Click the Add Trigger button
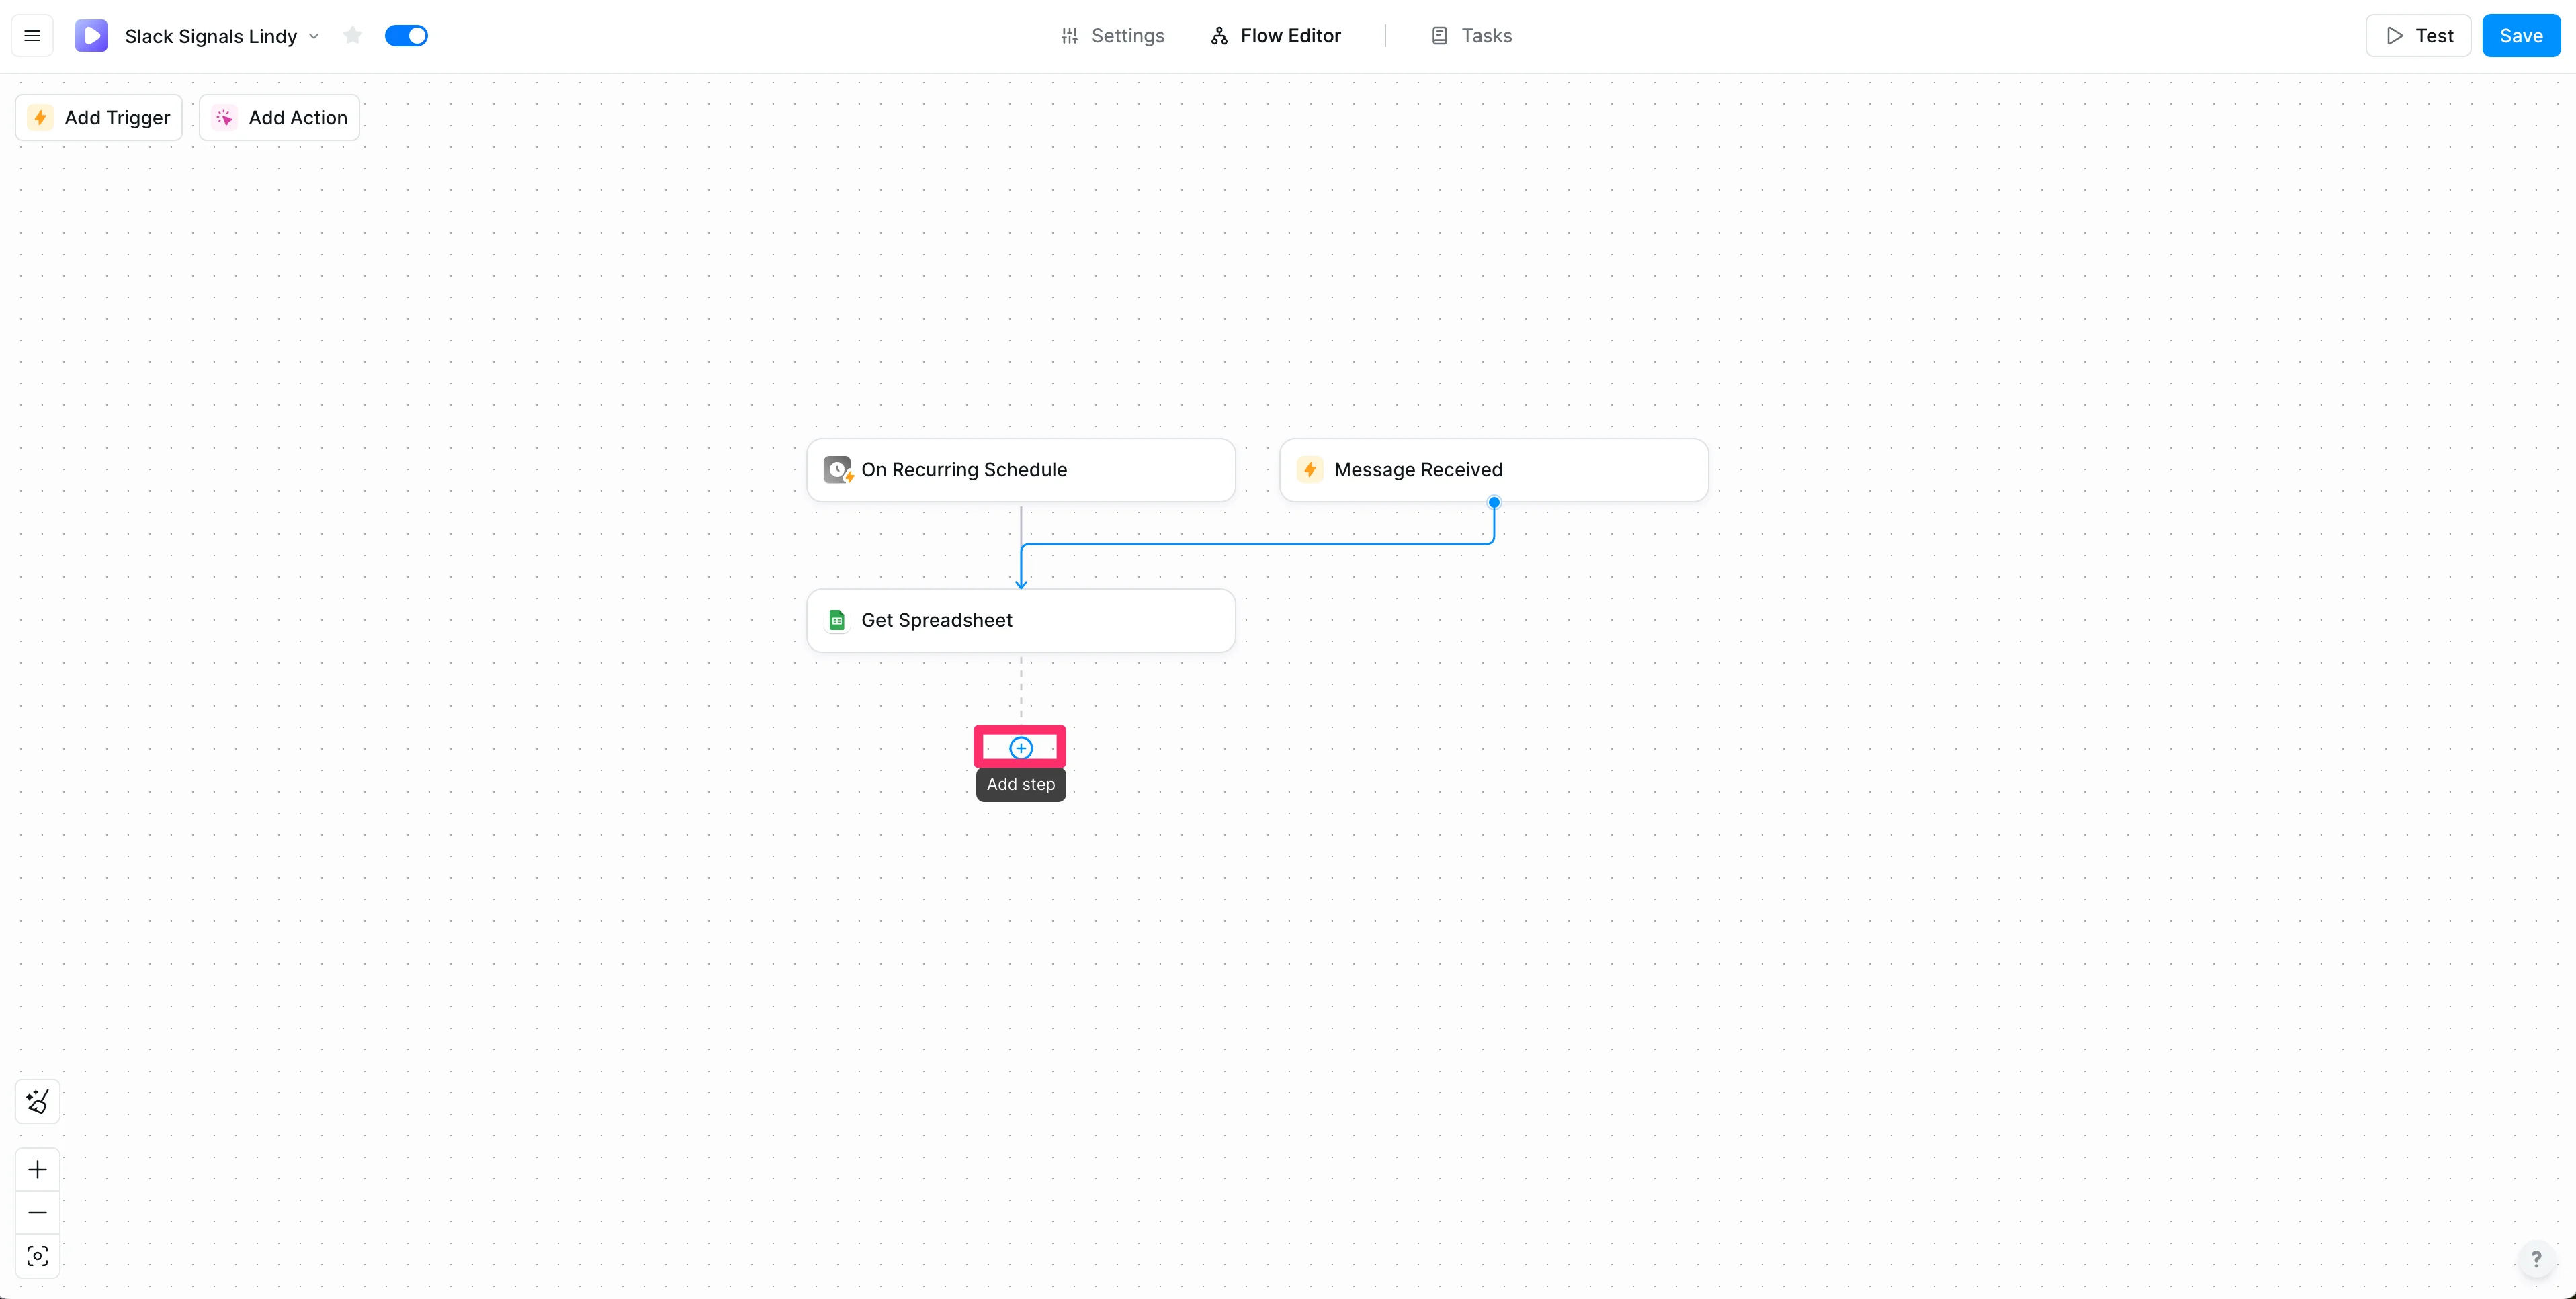Screen dimensions: 2576x1299 coord(99,118)
